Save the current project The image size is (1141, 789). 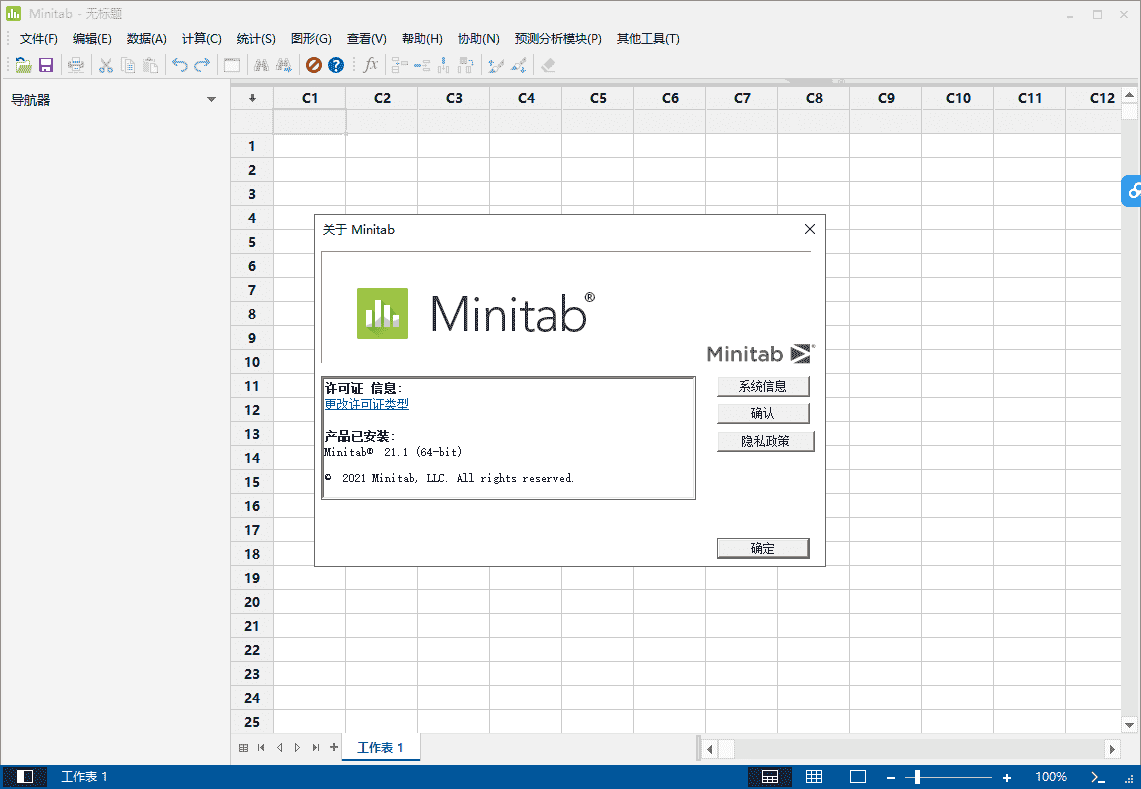pos(45,64)
